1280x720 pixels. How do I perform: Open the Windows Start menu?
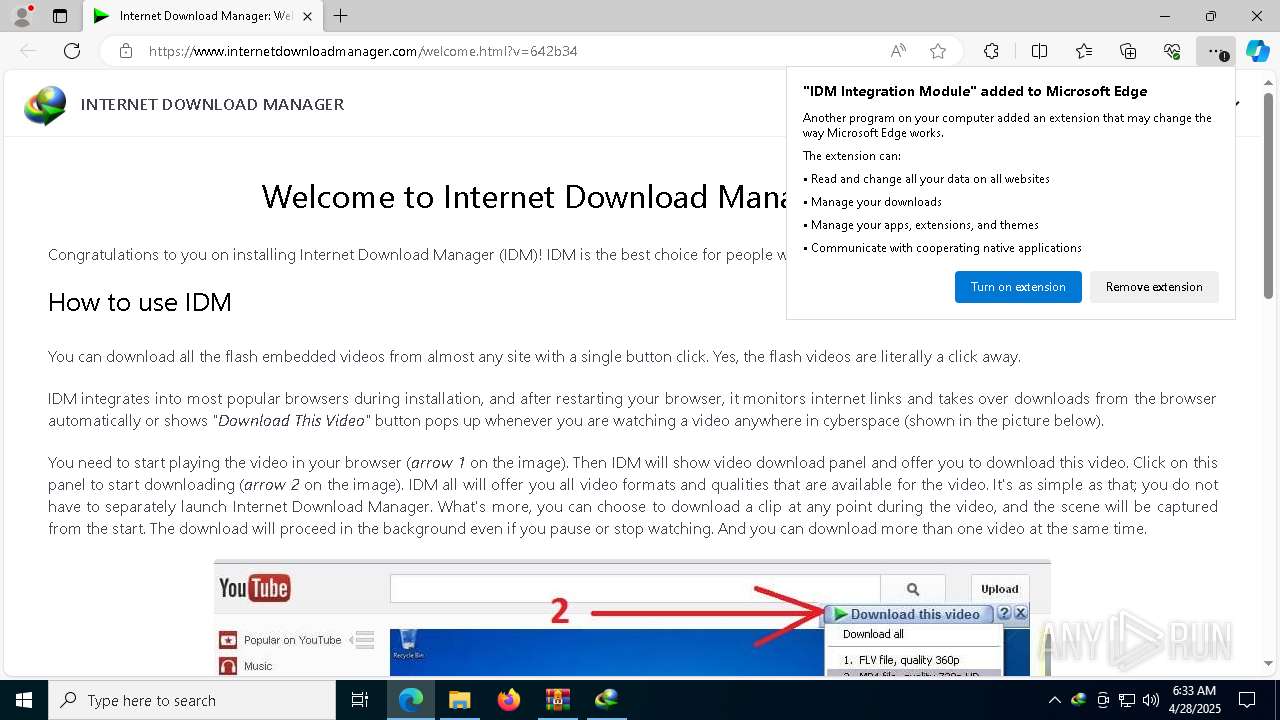pos(24,700)
